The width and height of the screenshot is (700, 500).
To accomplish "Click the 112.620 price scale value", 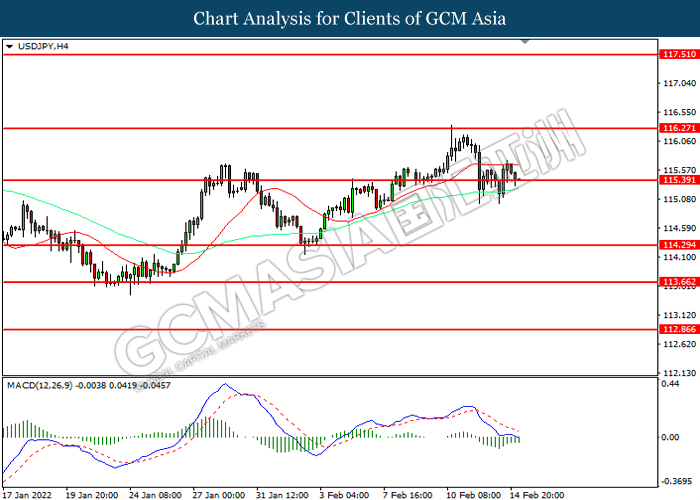I will click(679, 344).
